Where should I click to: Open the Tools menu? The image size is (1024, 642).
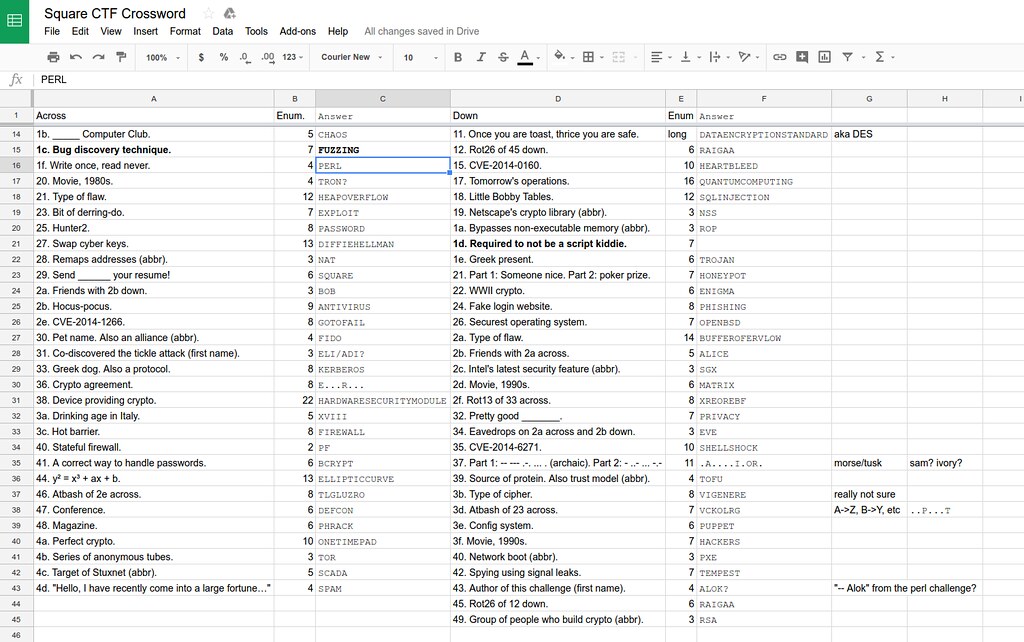coord(256,31)
